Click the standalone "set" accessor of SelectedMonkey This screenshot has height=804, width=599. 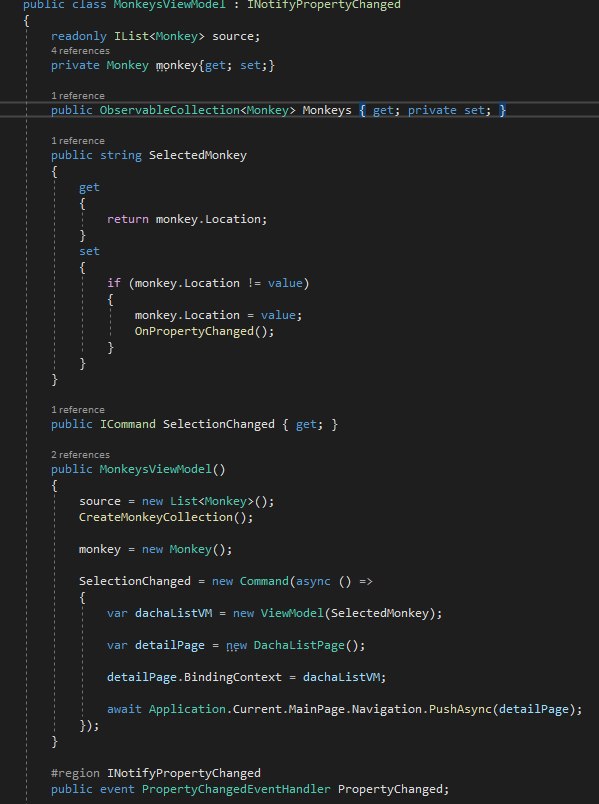tap(89, 251)
